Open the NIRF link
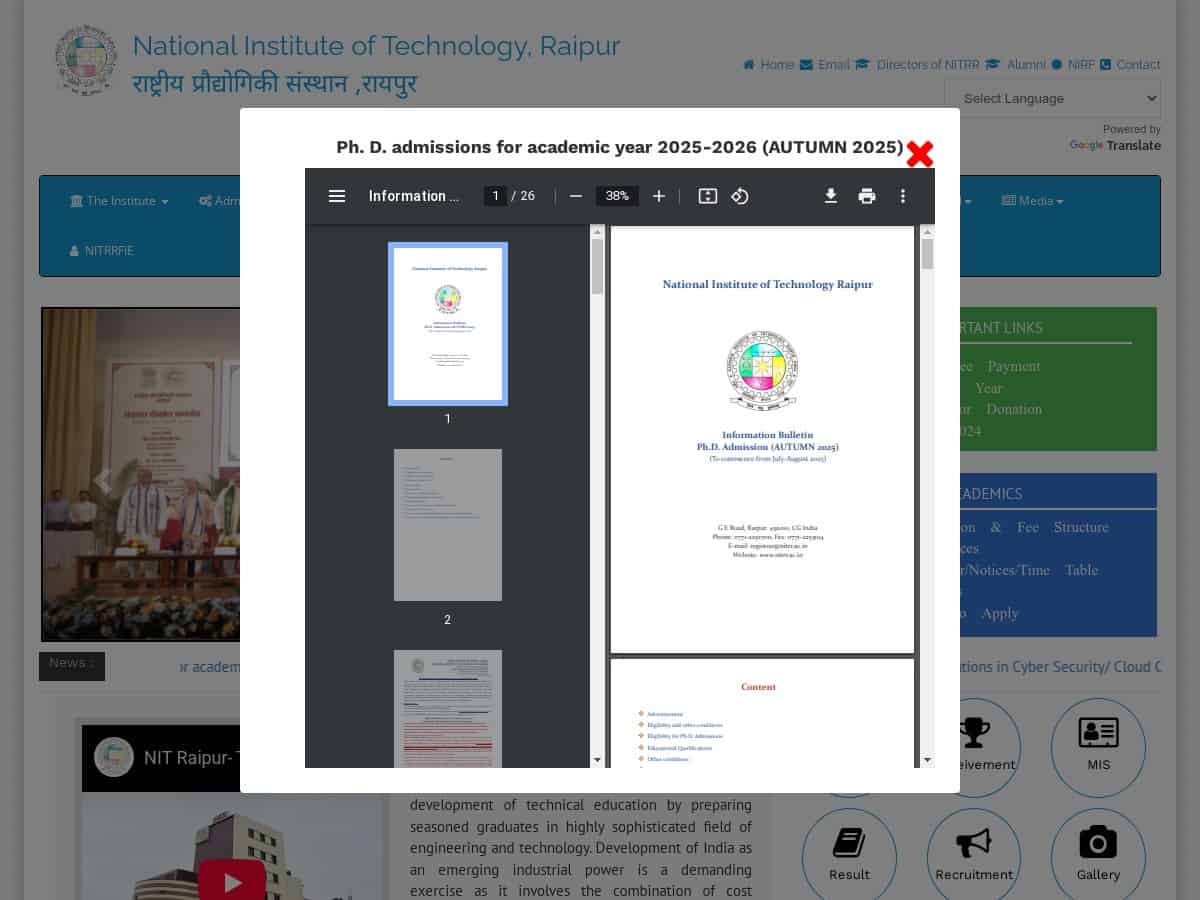1200x900 pixels. [x=1073, y=64]
